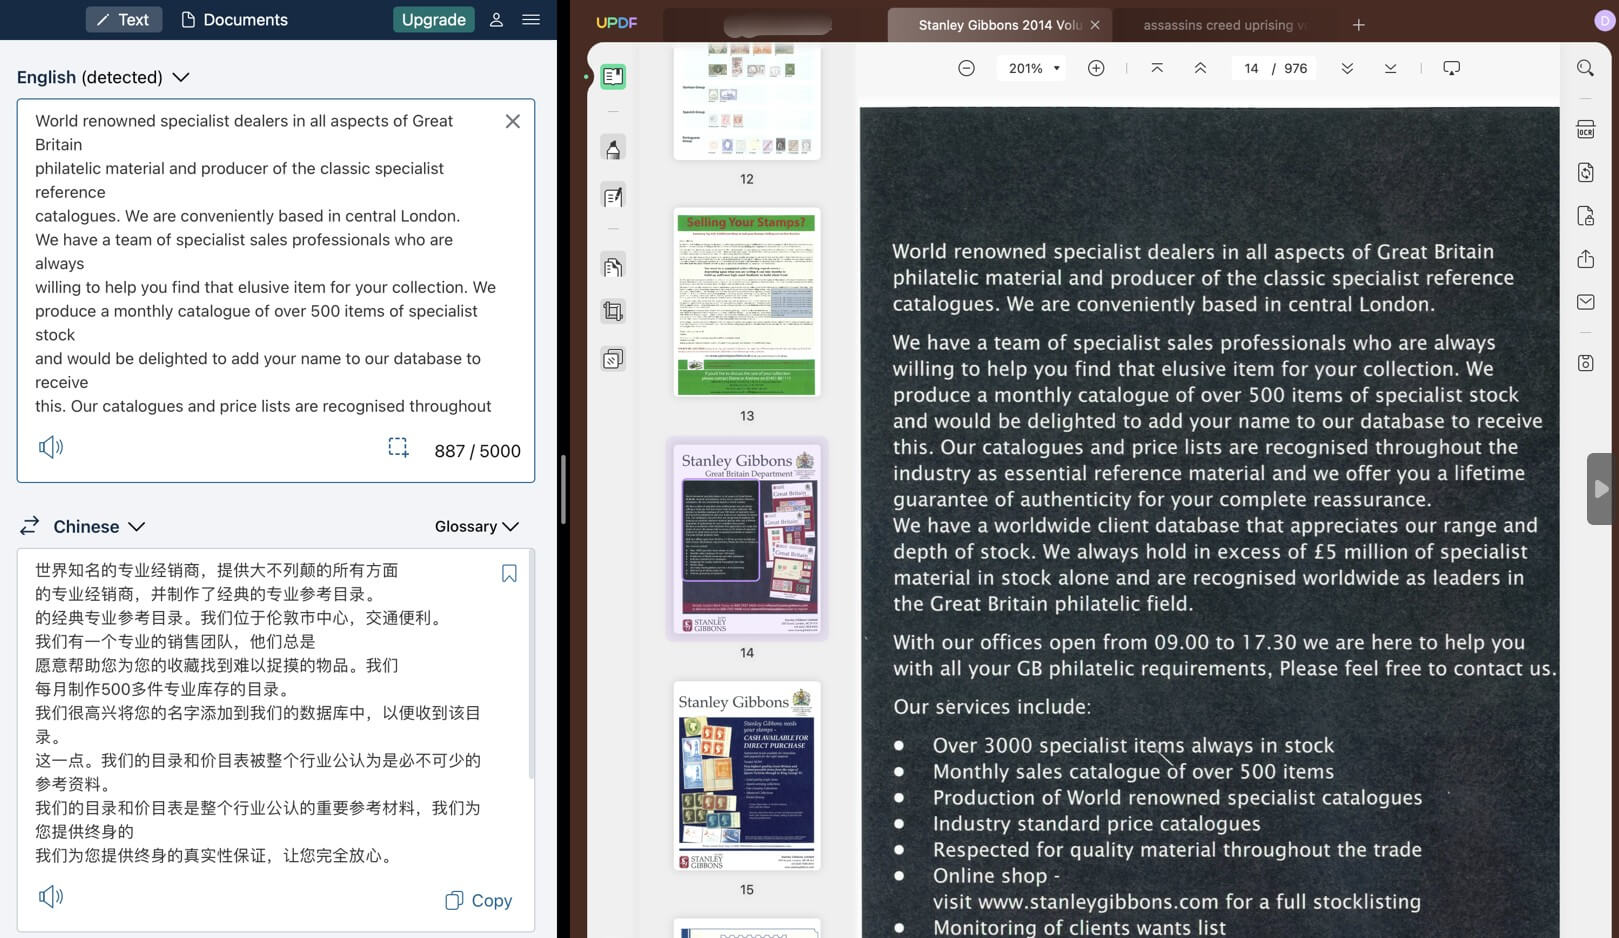Click the Upgrade button
Screen dimensions: 1619x938
[433, 19]
